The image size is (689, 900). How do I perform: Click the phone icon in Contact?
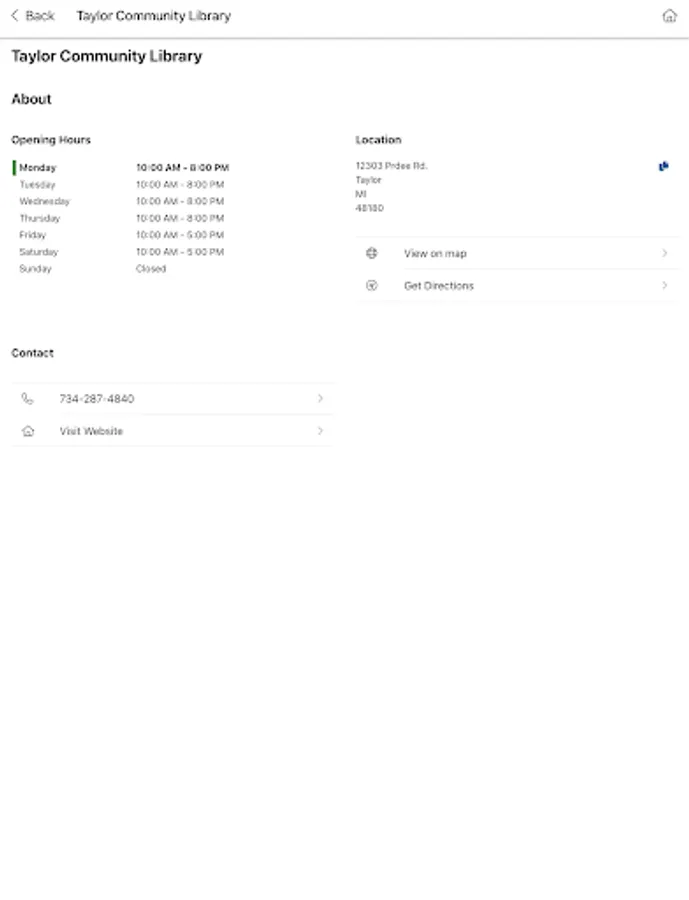pos(28,398)
